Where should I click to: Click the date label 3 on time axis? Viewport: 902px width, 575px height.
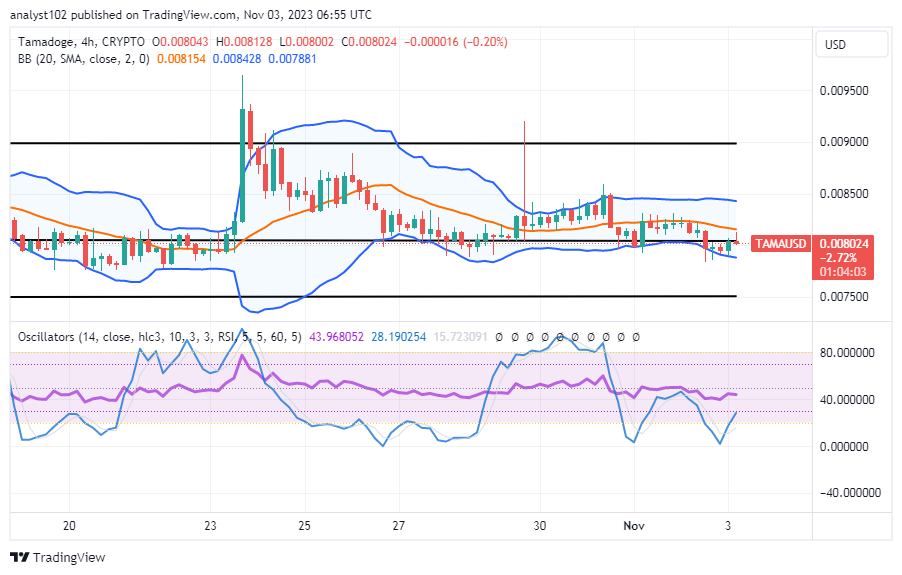[728, 526]
